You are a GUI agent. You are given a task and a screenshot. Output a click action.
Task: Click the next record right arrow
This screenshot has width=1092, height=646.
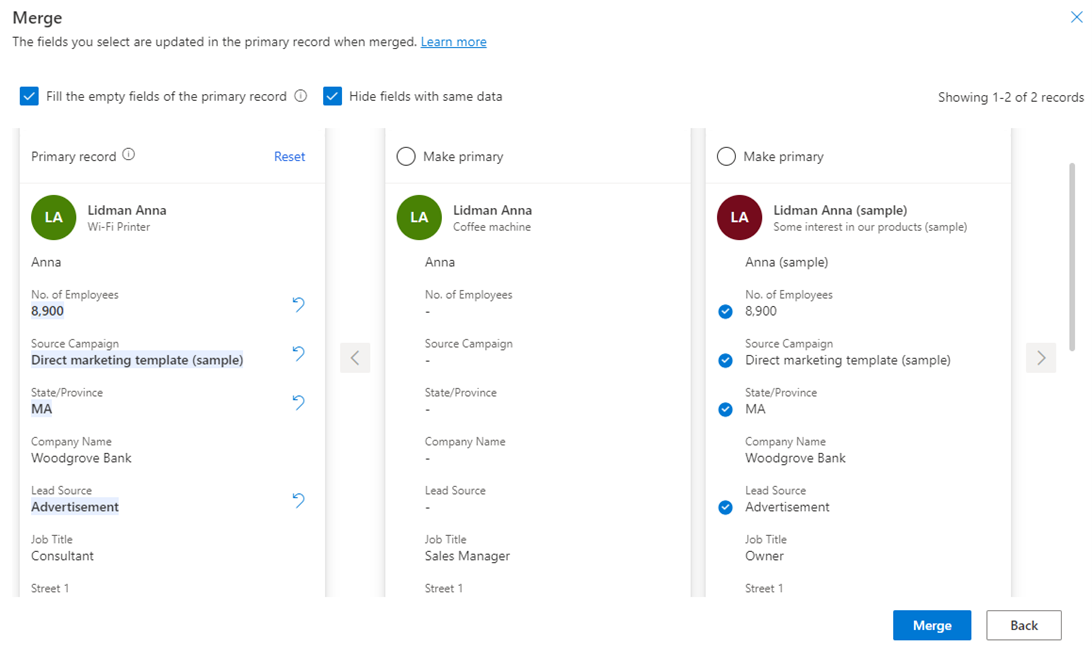click(x=1040, y=358)
